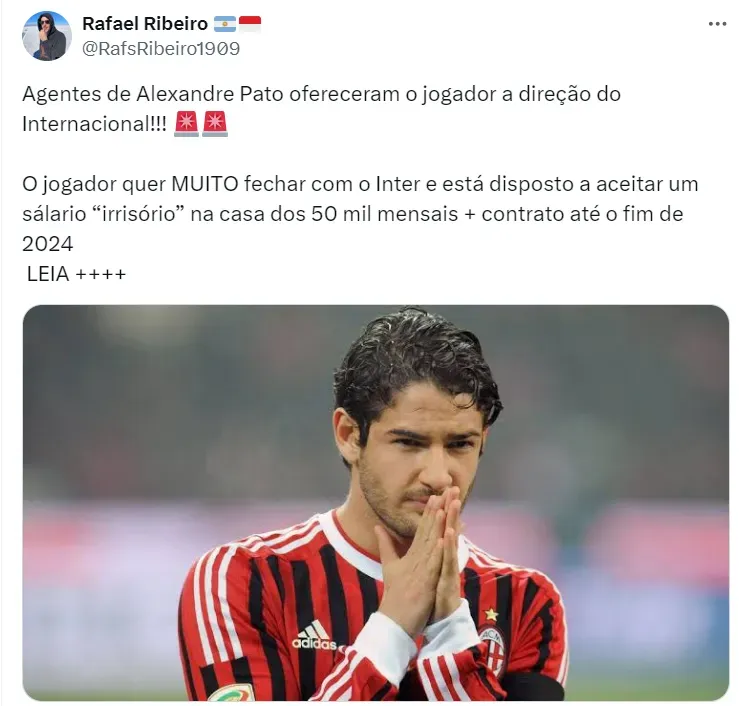
Task: Click the red and white flag emoji
Action: [x=250, y=24]
